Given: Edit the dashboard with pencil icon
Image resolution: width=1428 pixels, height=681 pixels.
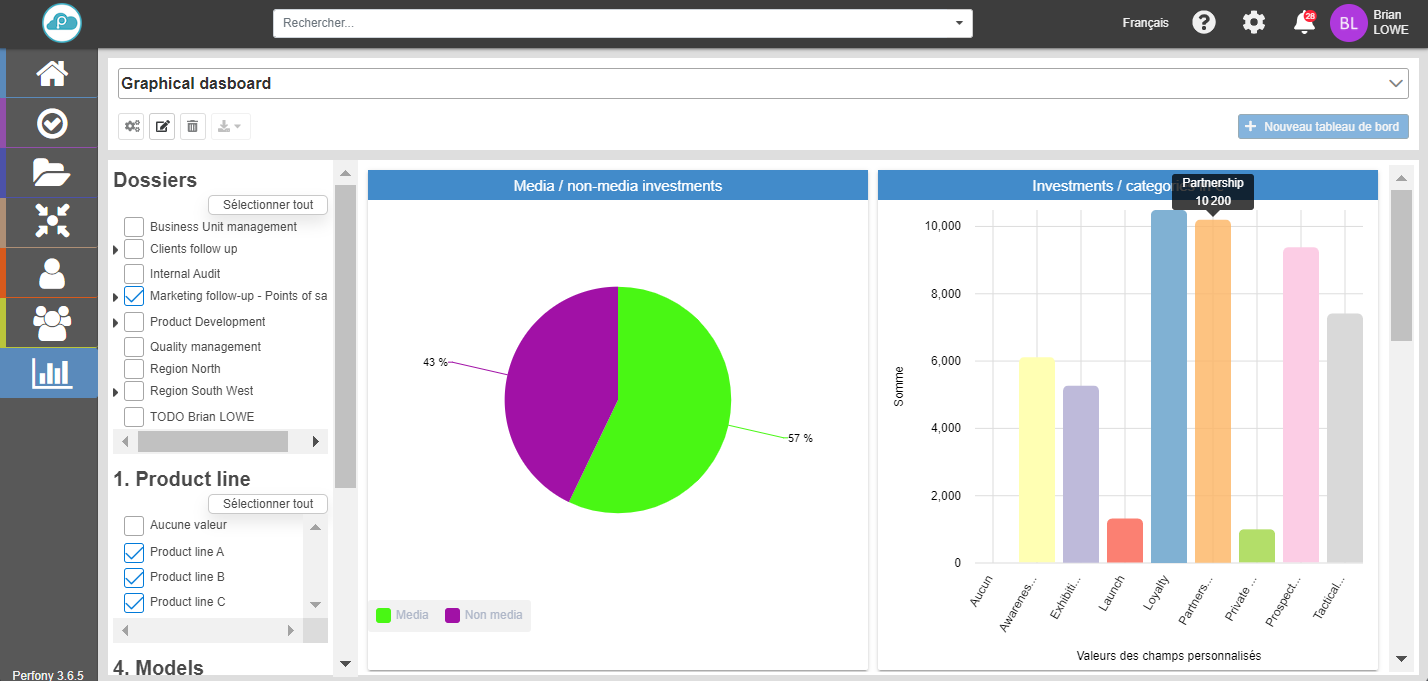Looking at the screenshot, I should point(162,127).
